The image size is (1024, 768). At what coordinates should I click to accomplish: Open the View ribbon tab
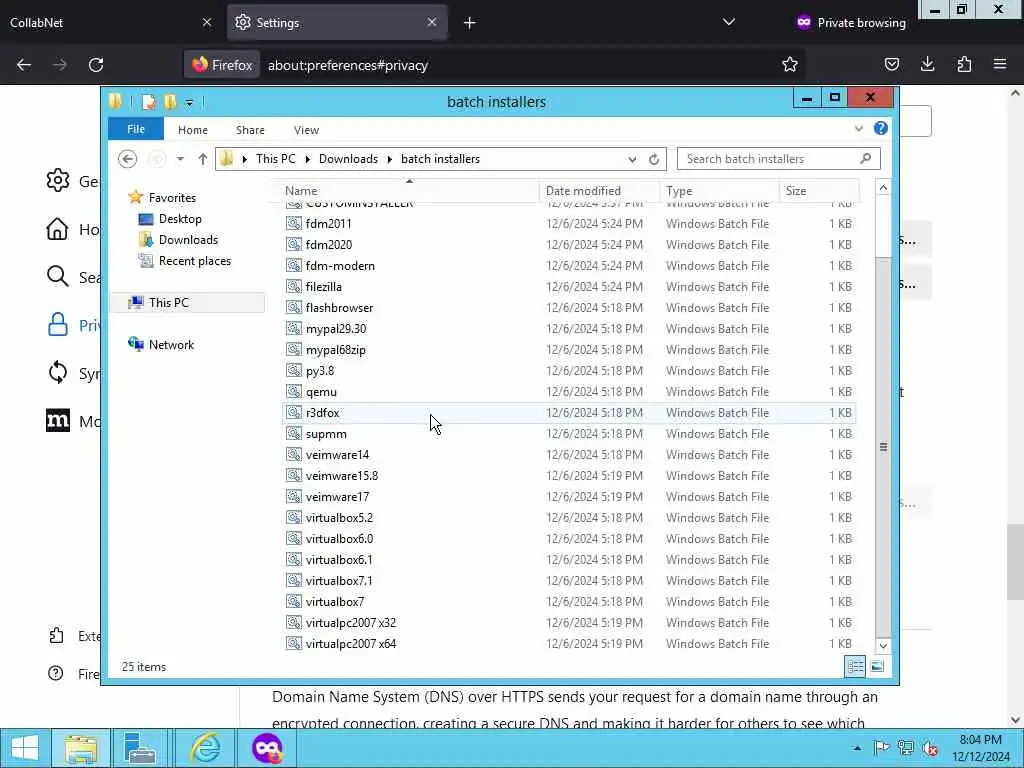pyautogui.click(x=306, y=130)
